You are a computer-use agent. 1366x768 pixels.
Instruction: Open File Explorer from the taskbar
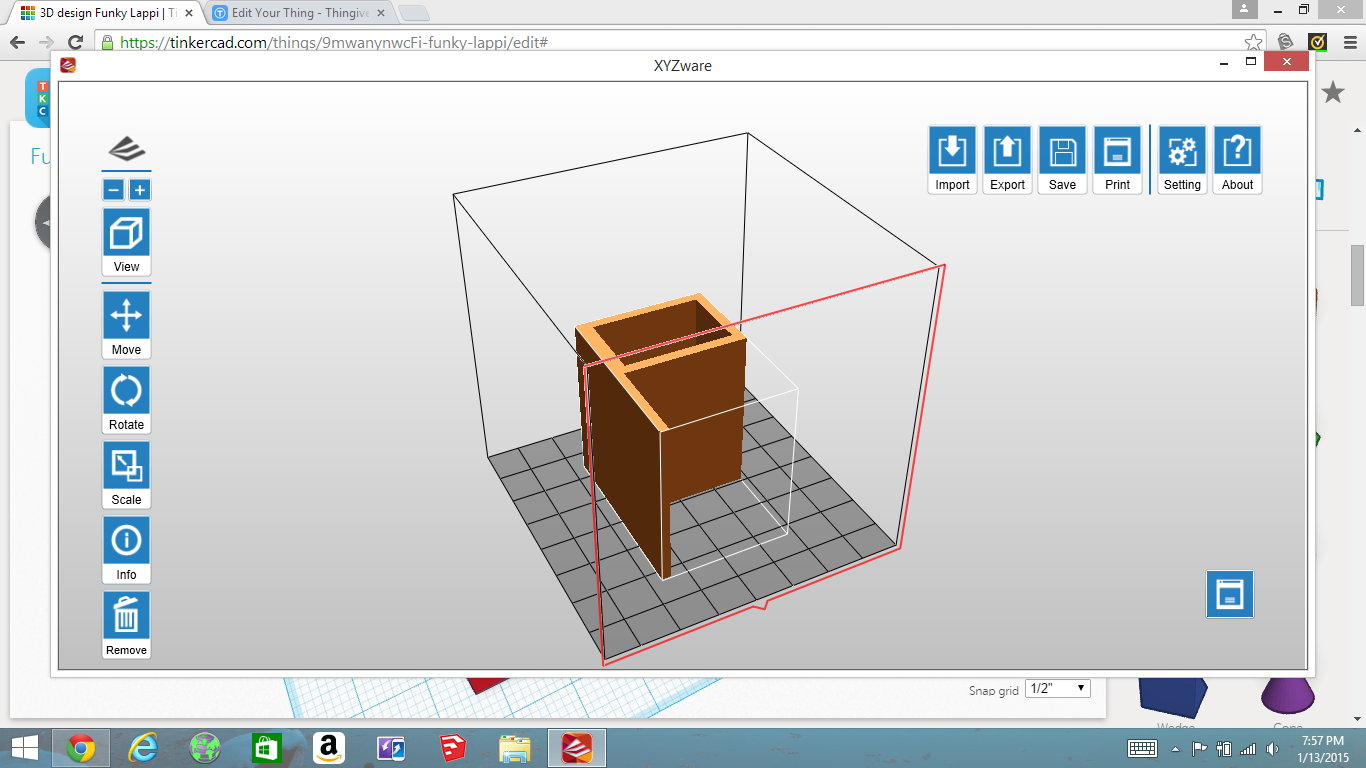point(515,748)
